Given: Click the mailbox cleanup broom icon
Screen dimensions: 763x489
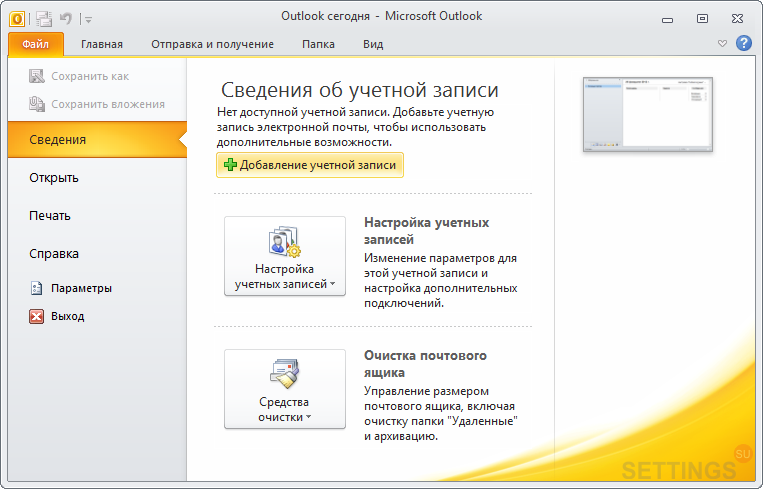Looking at the screenshot, I should coord(285,374).
